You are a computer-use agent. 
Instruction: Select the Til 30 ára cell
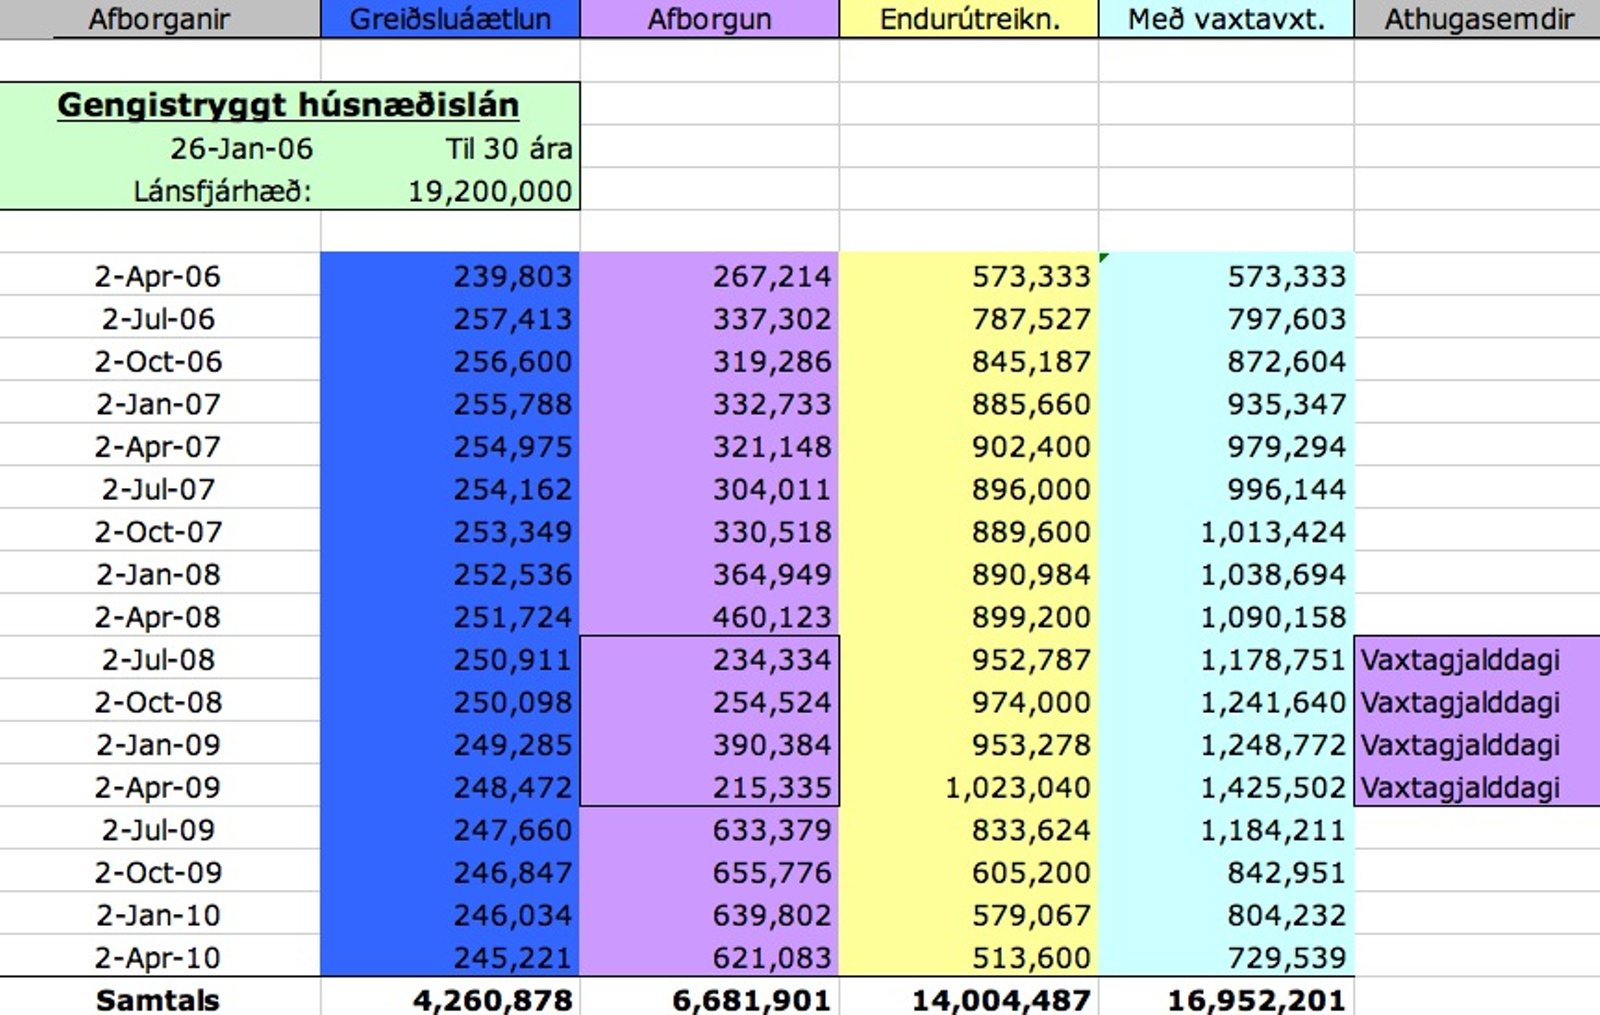450,148
